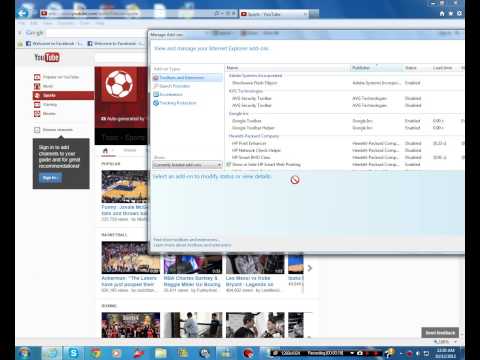Viewport: 480px width, 360px height.
Task: Click the address bar search magnifier icon
Action: tap(217, 14)
